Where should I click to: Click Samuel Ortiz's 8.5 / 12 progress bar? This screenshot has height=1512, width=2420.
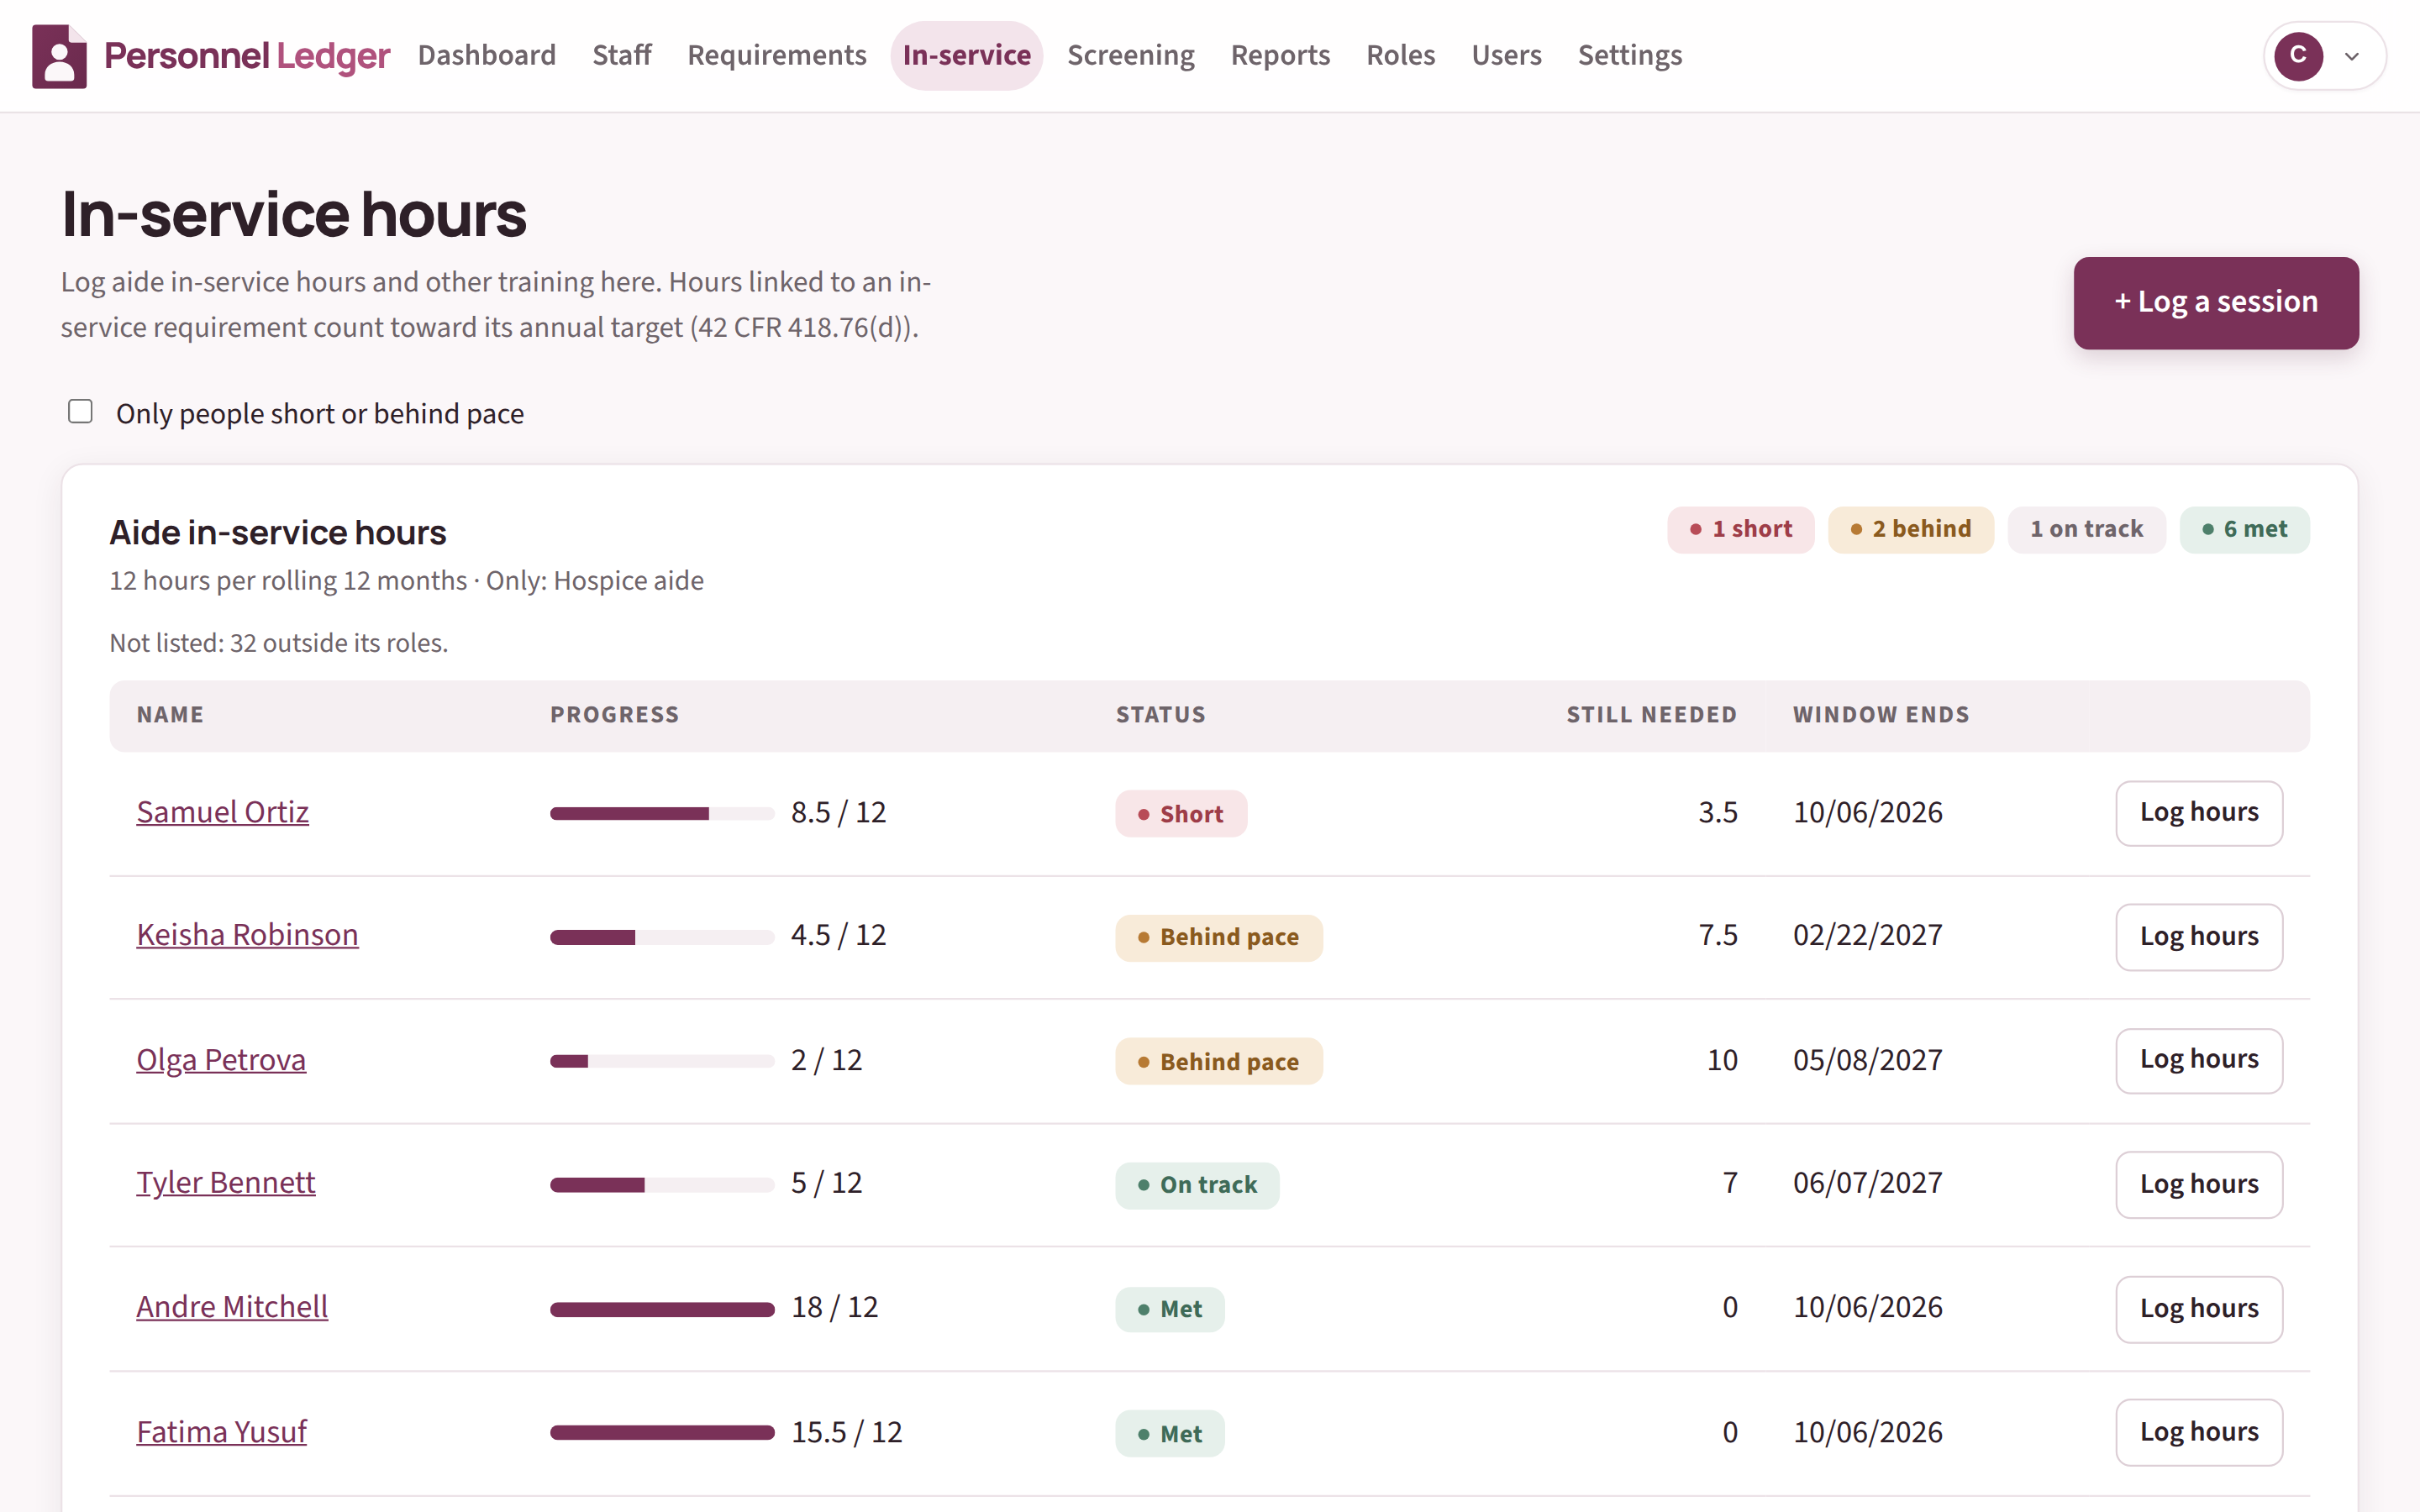661,813
